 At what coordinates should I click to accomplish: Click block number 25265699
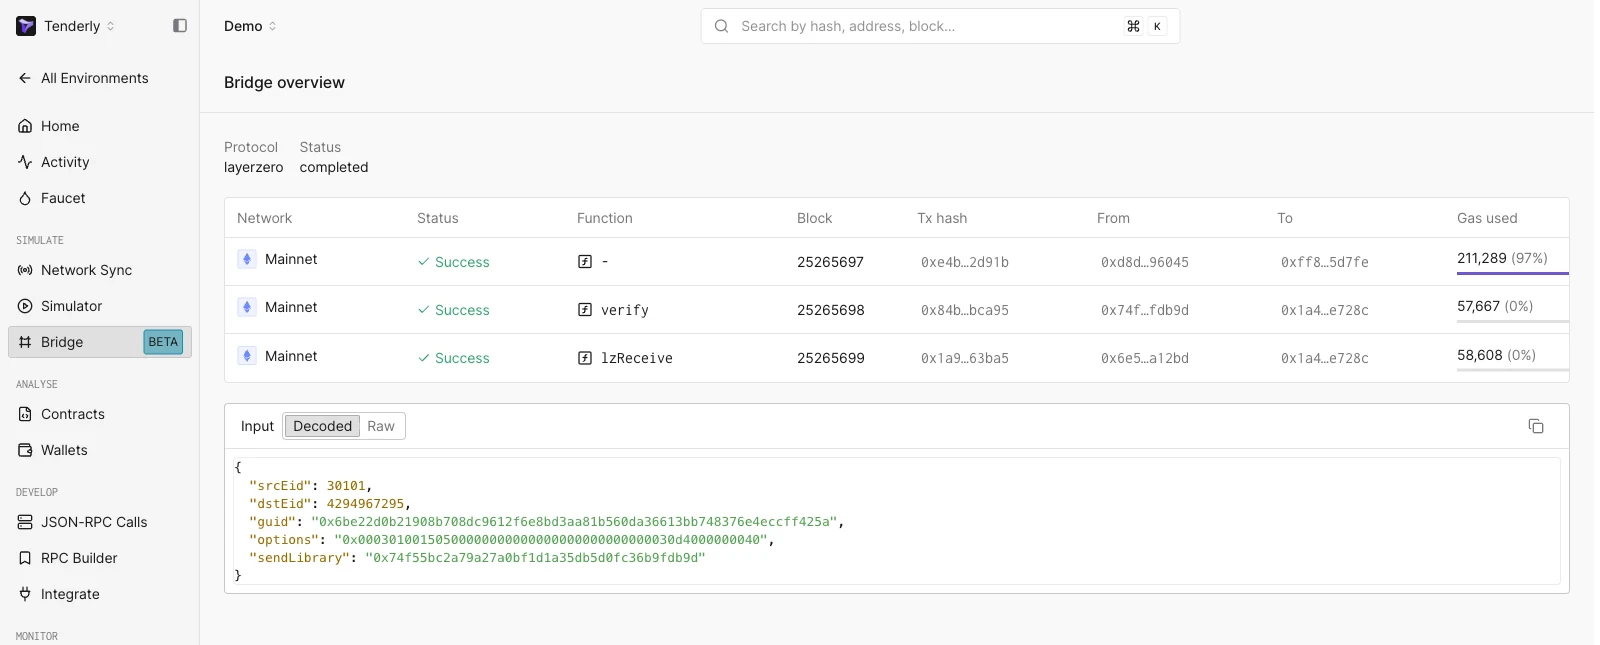point(830,358)
